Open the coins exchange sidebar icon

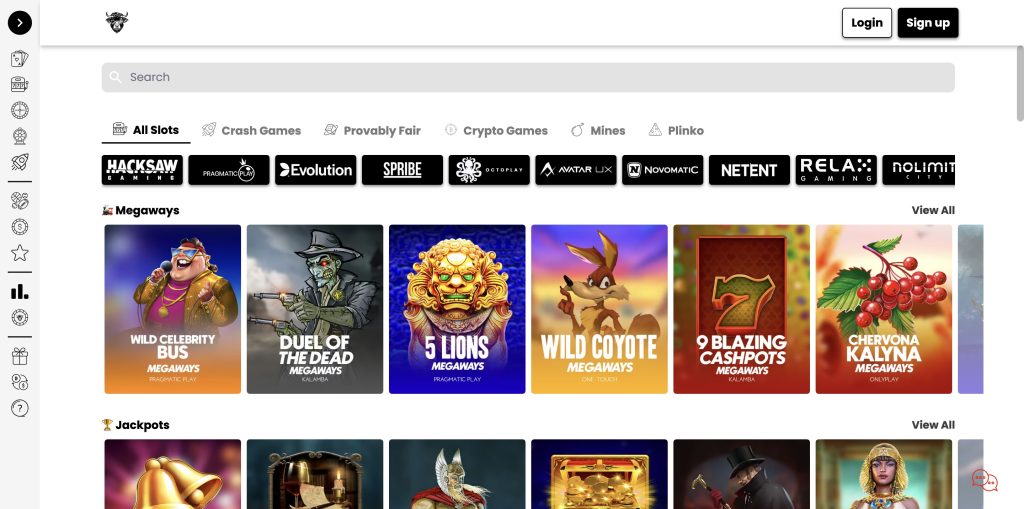click(x=20, y=382)
